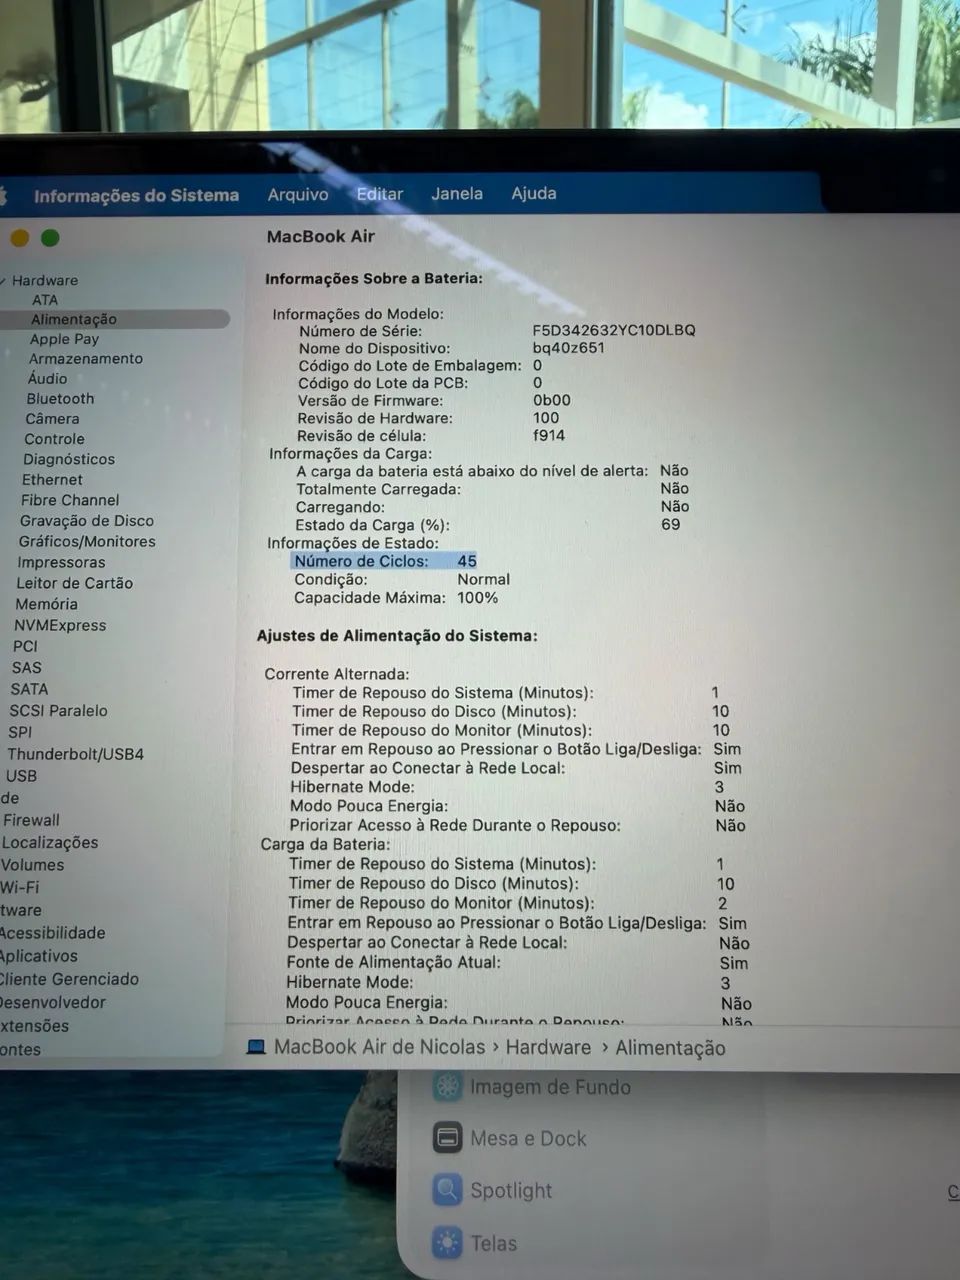960x1280 pixels.
Task: Open the Arquivo menu
Action: pyautogui.click(x=298, y=194)
